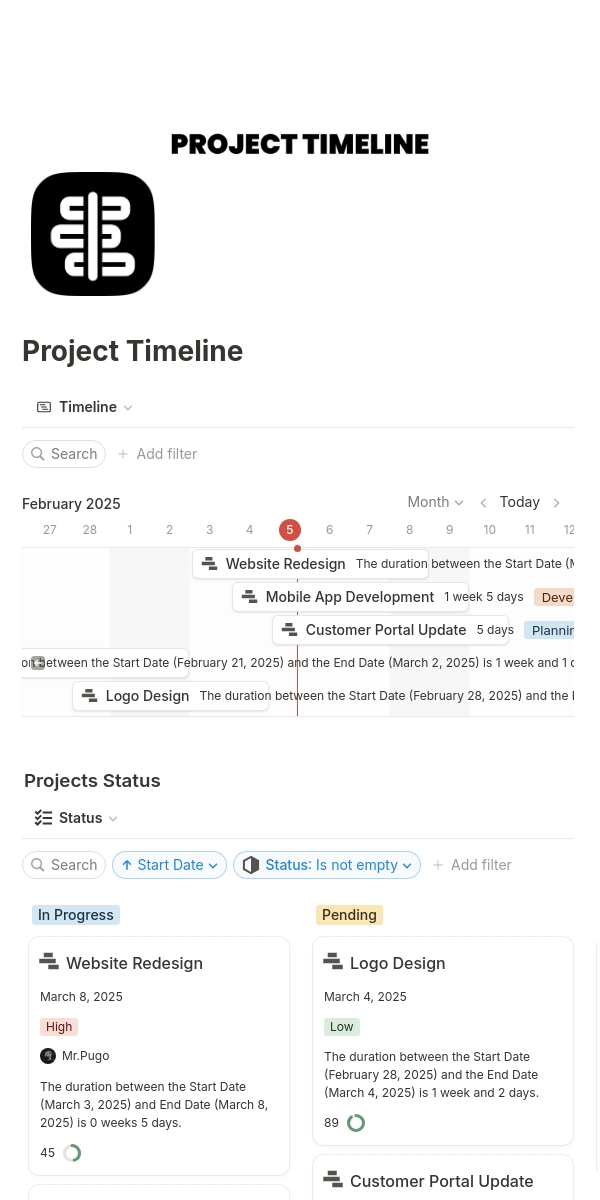Open the Start Date sort dropdown
The image size is (600, 1200).
(x=169, y=865)
